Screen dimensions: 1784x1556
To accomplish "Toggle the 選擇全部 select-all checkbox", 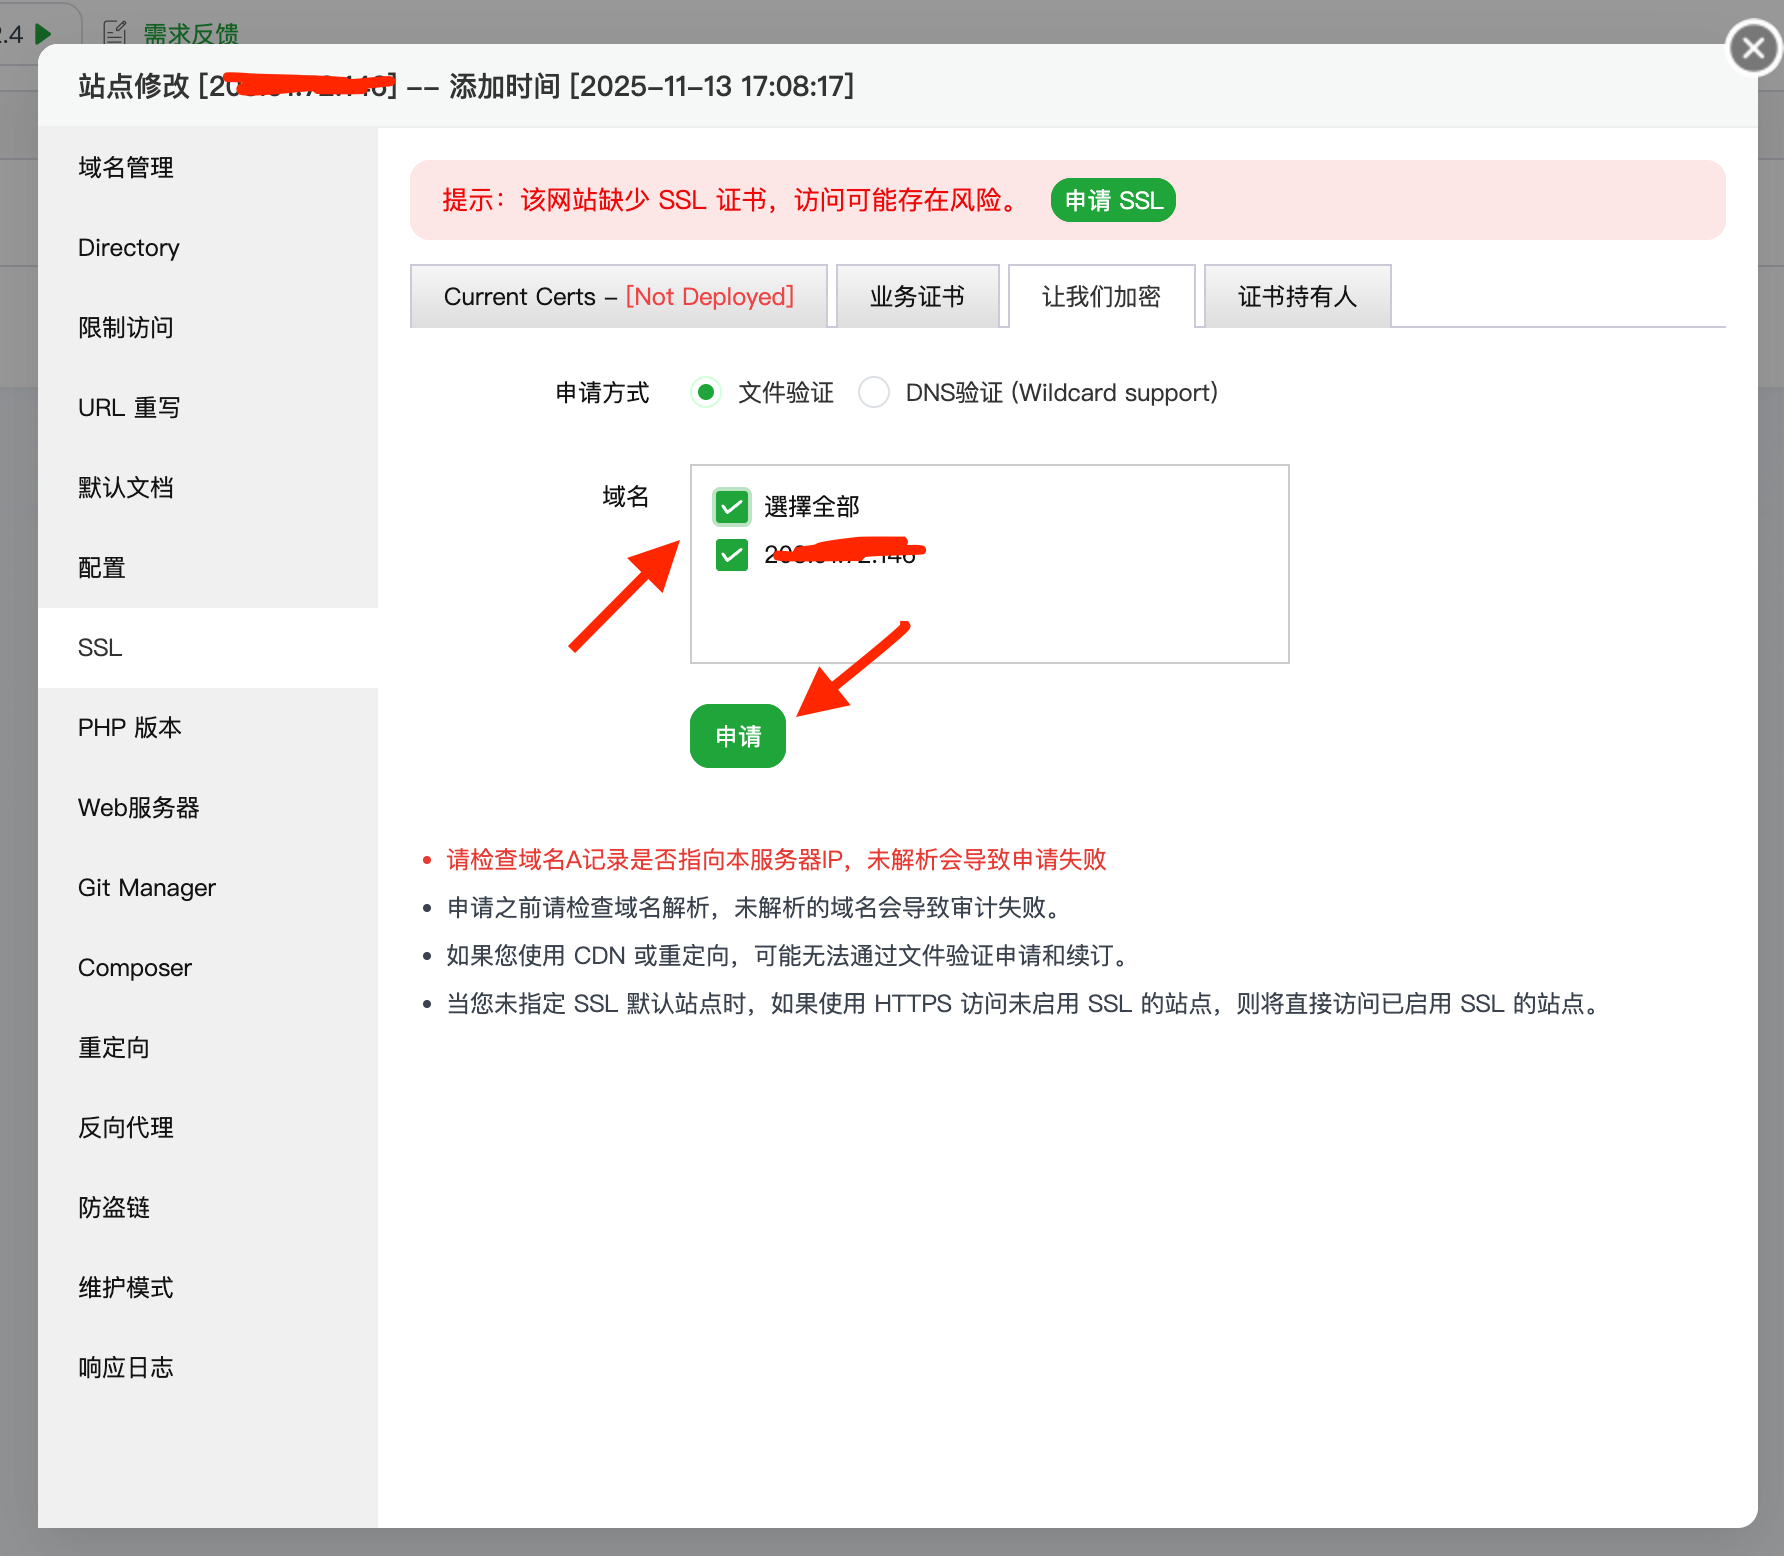I will point(732,507).
